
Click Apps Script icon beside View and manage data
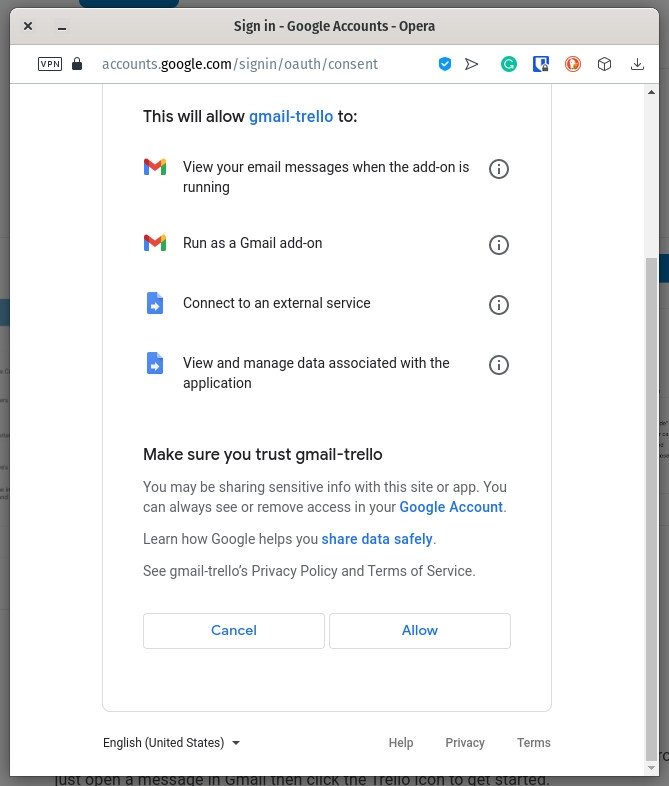pos(155,363)
